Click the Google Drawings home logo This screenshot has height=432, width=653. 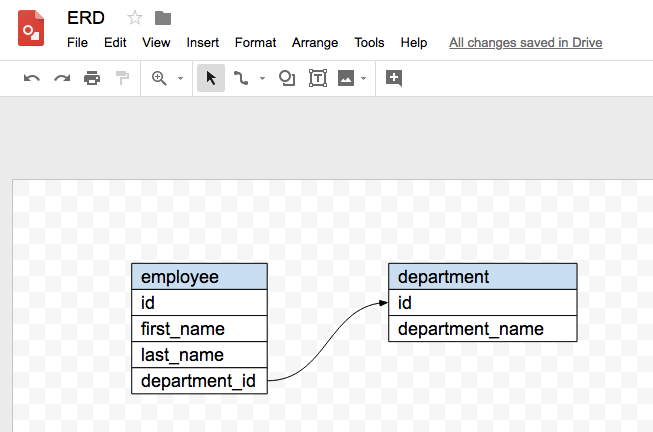pos(31,28)
